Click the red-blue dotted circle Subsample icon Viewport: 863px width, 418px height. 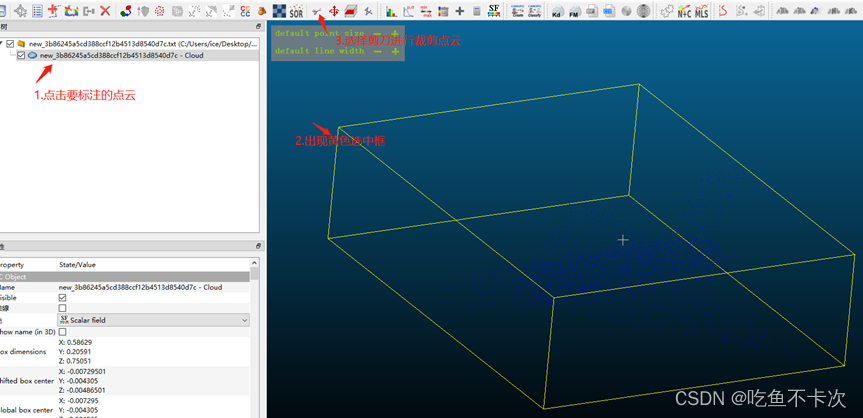coord(160,10)
